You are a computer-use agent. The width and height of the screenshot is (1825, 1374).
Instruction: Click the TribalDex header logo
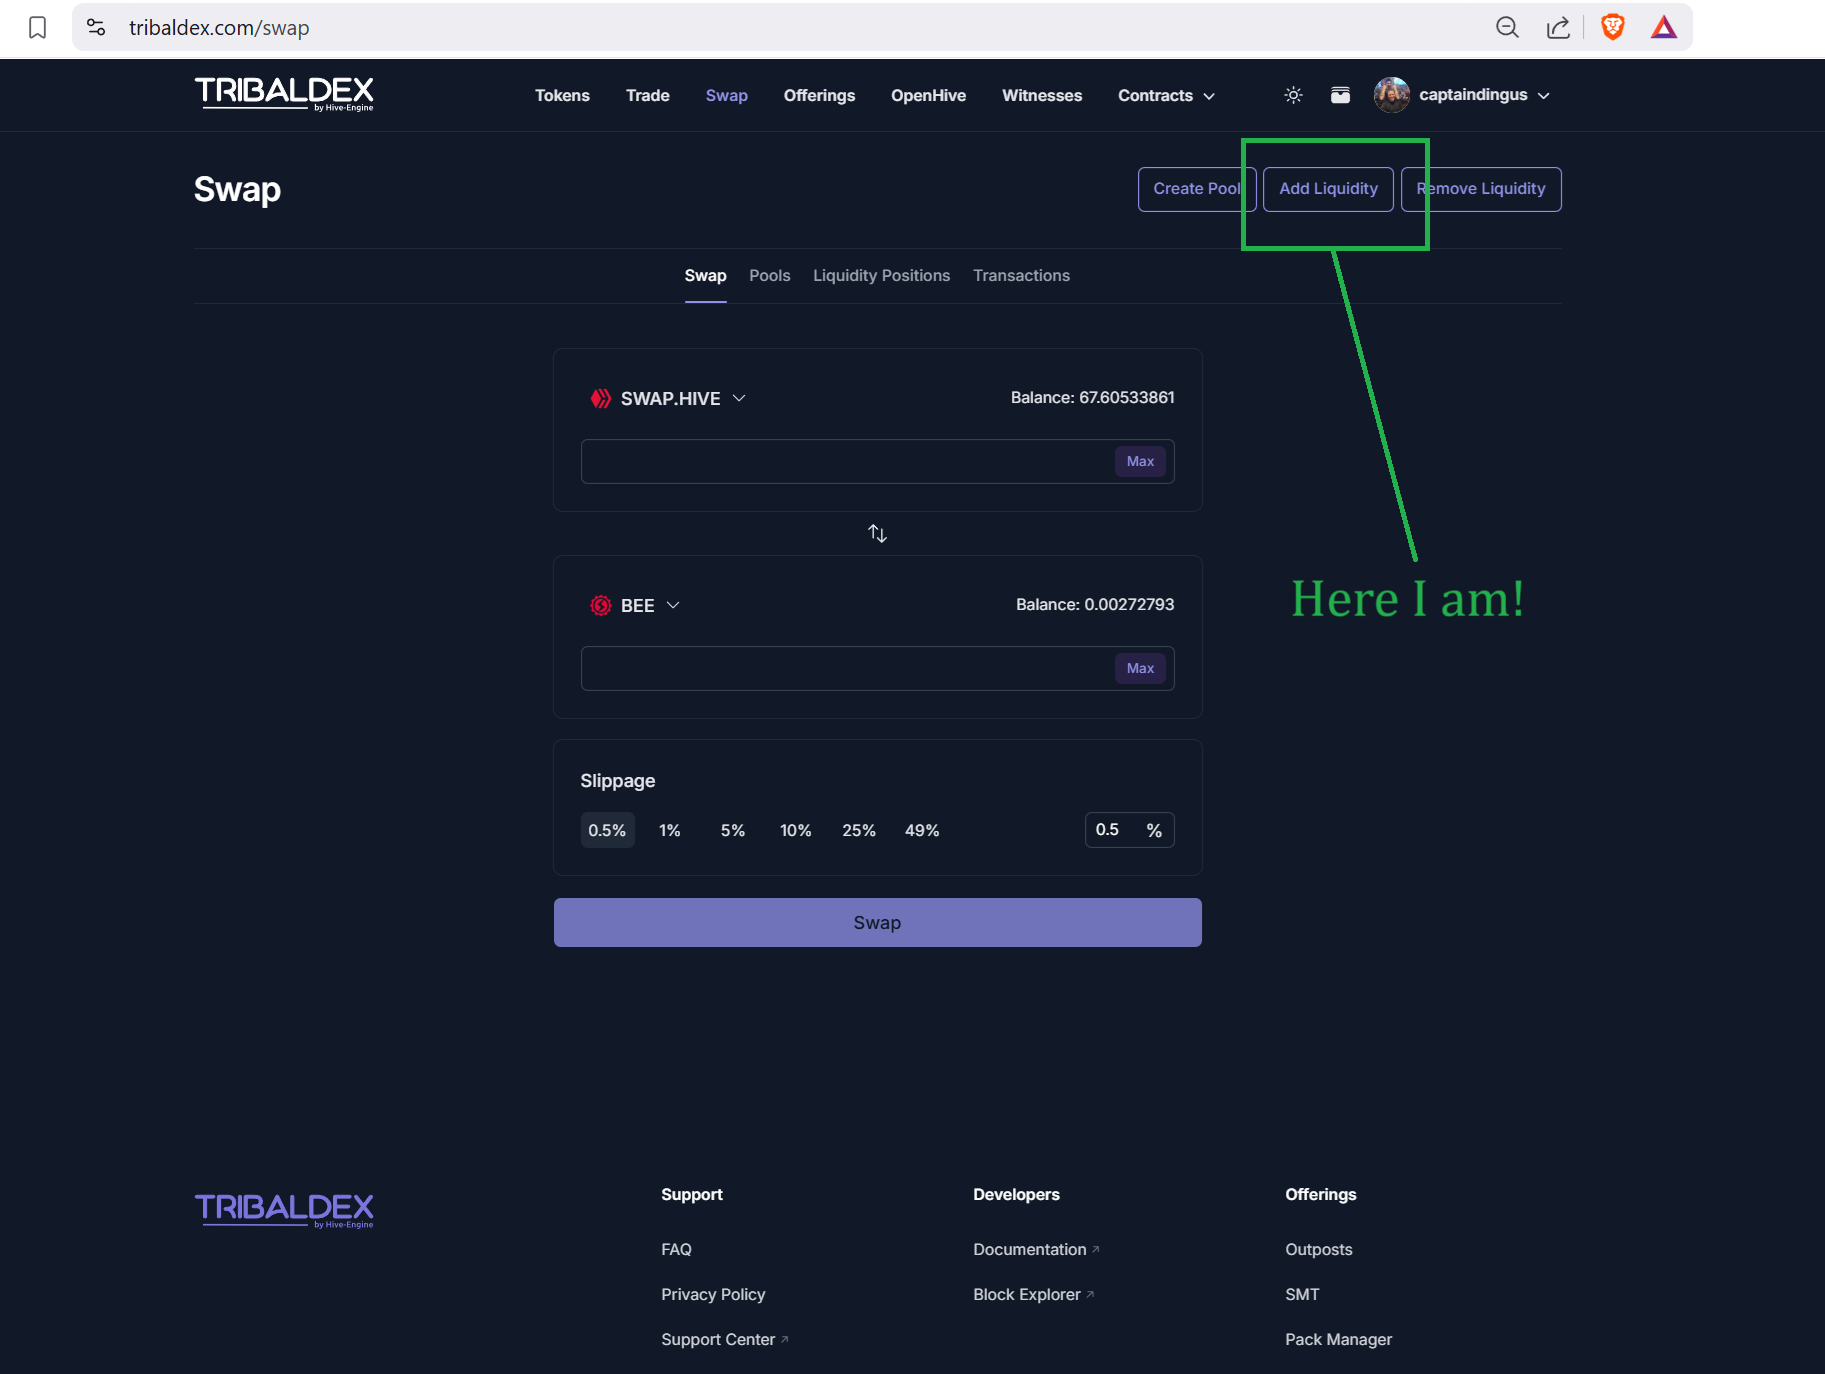tap(284, 94)
